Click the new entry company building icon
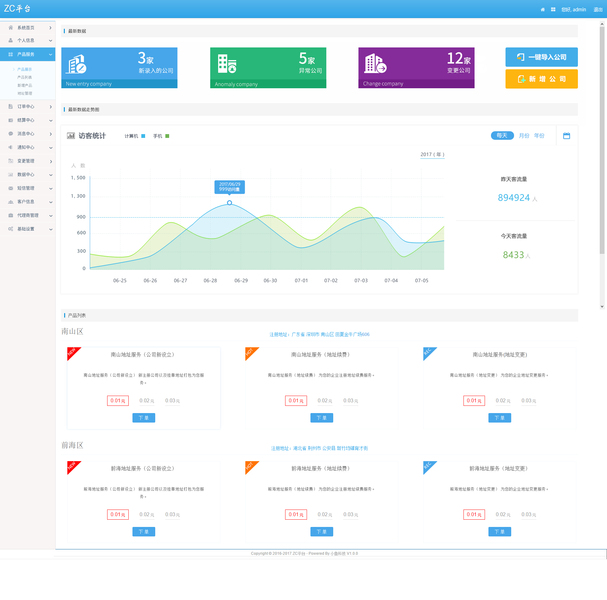Image resolution: width=607 pixels, height=600 pixels. point(76,64)
